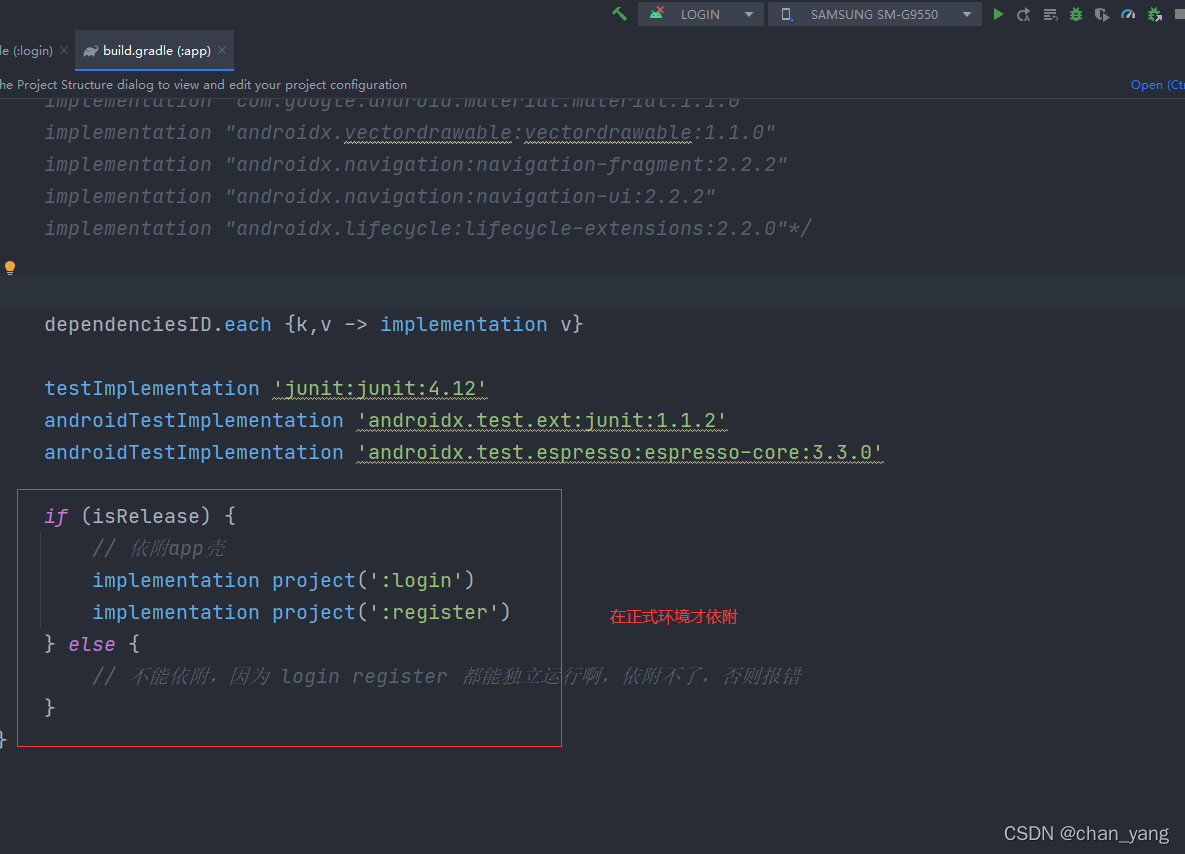Click the Apply Code Changes icon

(x=1050, y=14)
